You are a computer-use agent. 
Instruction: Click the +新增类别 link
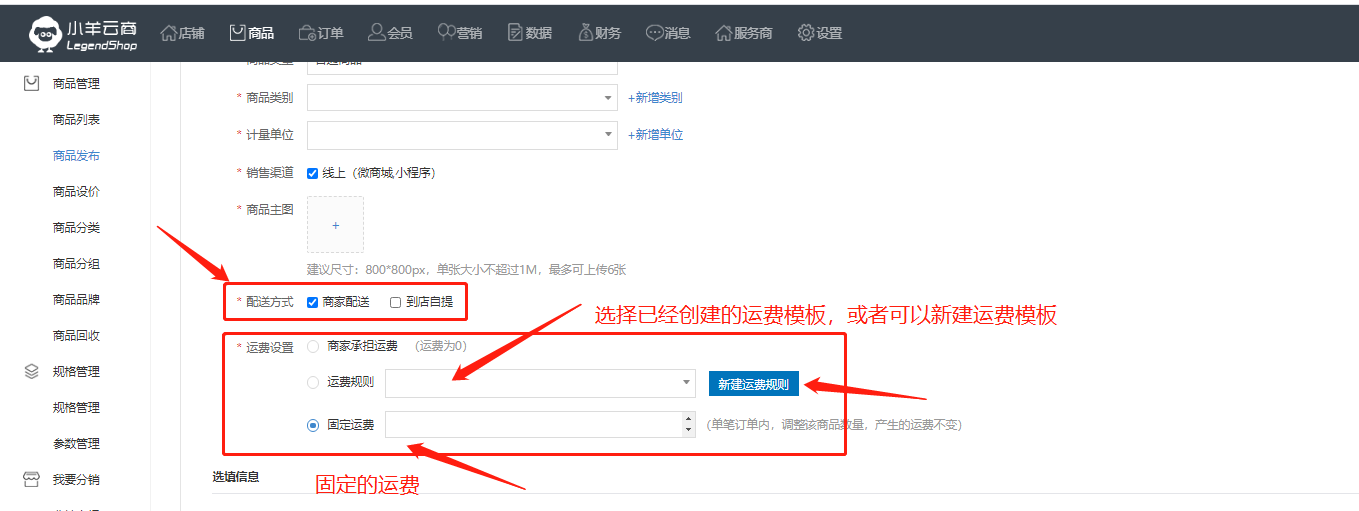[x=655, y=98]
